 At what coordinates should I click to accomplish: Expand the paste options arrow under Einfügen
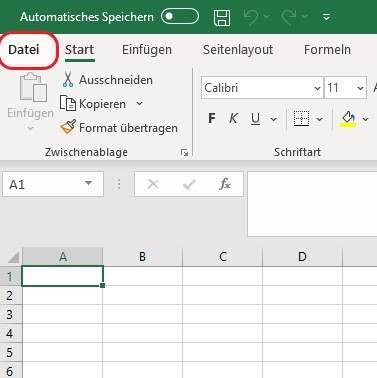point(30,128)
